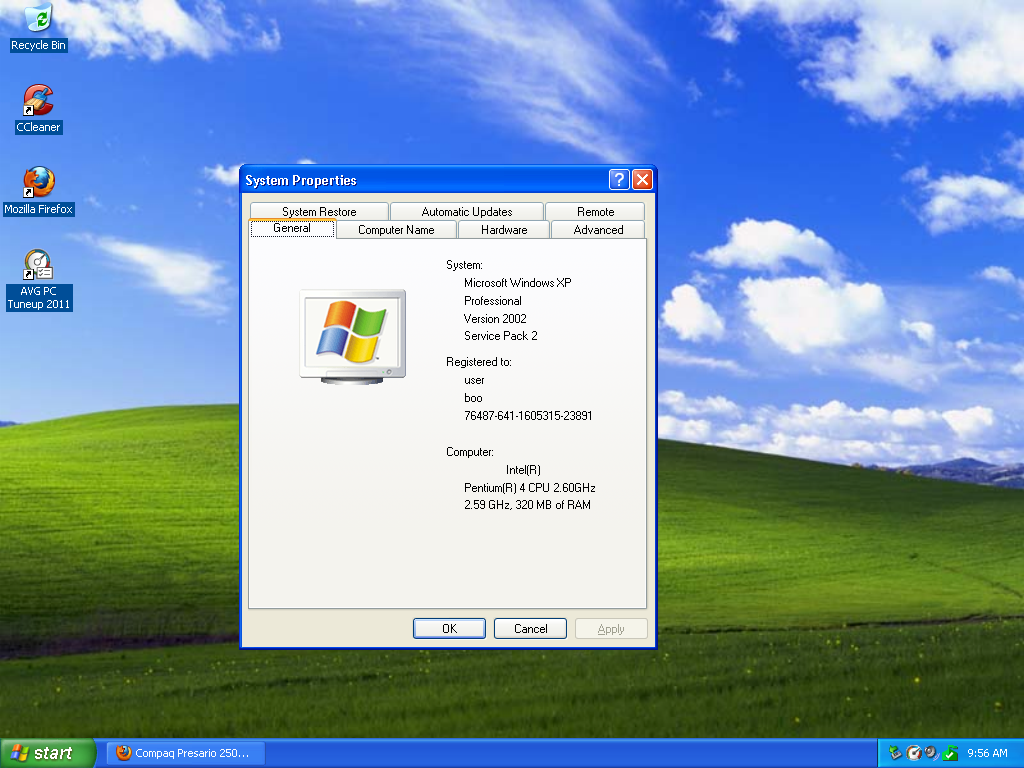The height and width of the screenshot is (768, 1024).
Task: Close the System Properties dialog
Action: point(643,180)
